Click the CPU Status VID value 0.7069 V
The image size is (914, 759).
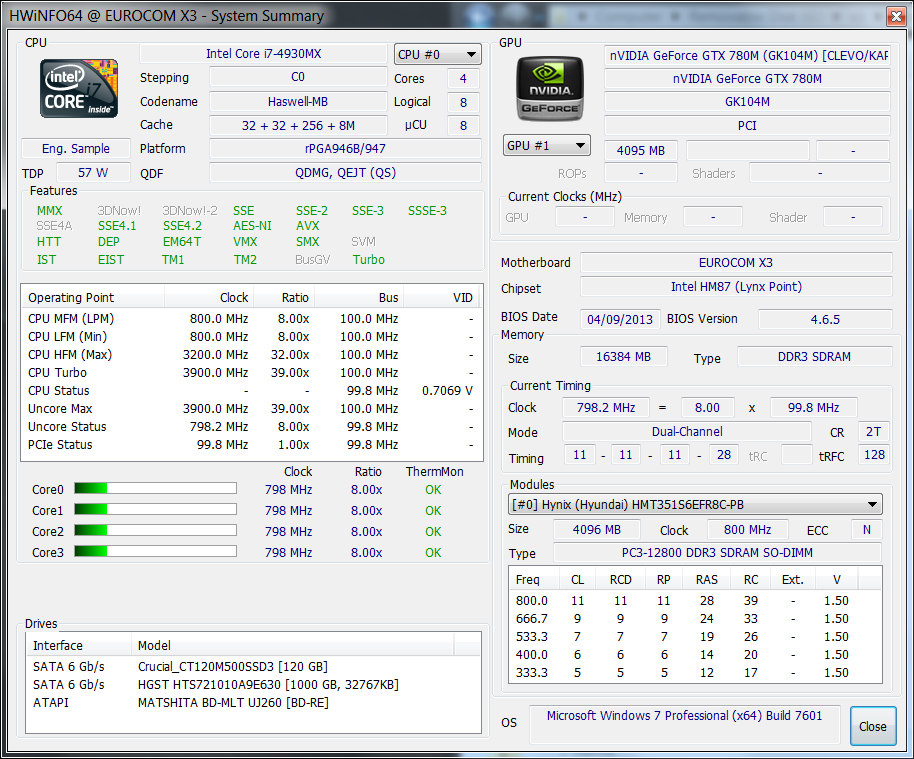pos(447,391)
